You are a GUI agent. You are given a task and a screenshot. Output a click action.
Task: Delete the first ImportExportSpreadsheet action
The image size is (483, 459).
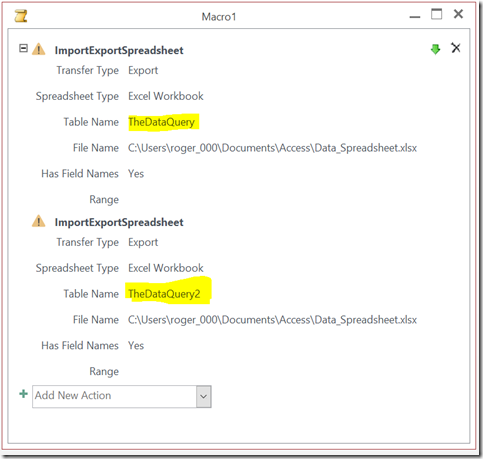tap(456, 48)
